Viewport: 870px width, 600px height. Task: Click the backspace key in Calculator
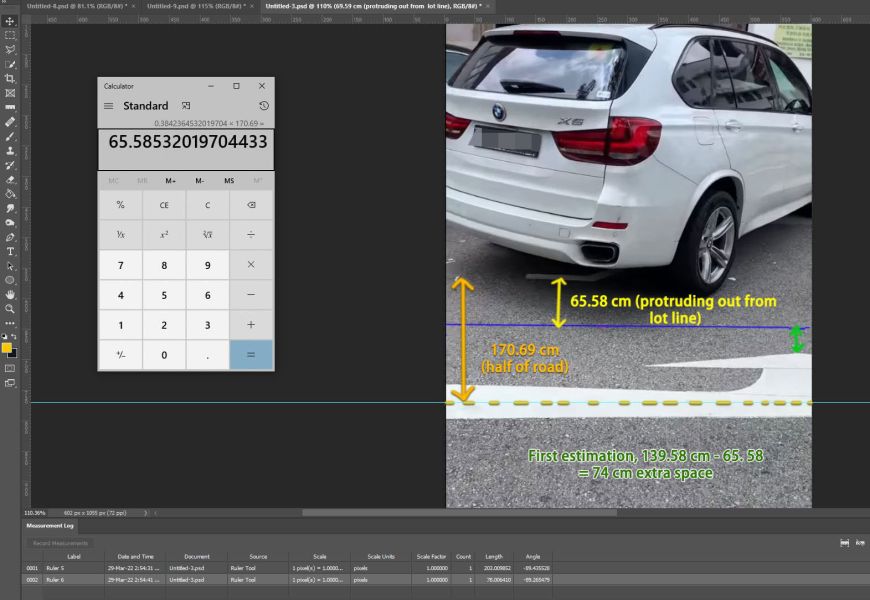coord(251,205)
